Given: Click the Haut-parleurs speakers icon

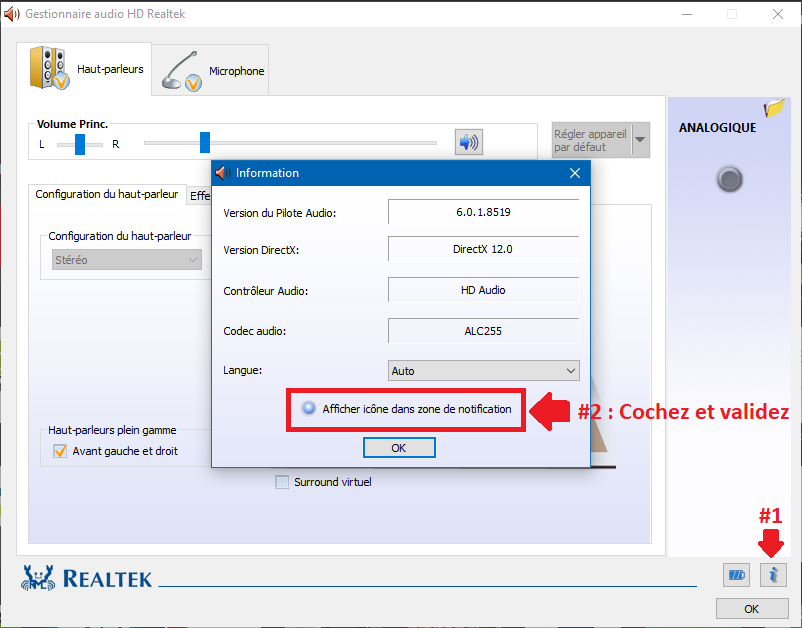Looking at the screenshot, I should click(x=49, y=69).
